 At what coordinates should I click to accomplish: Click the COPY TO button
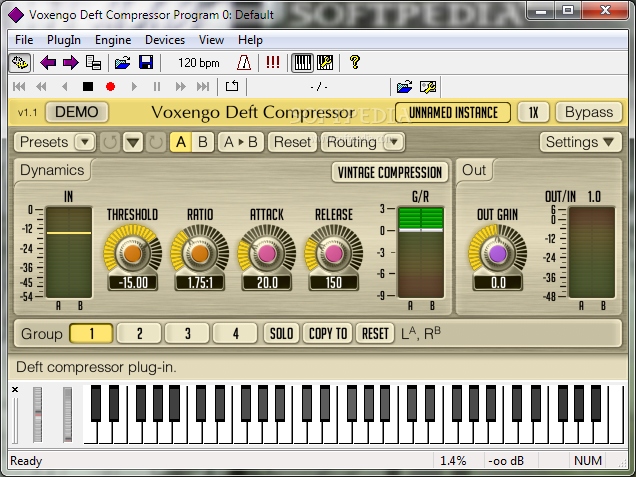[x=328, y=333]
